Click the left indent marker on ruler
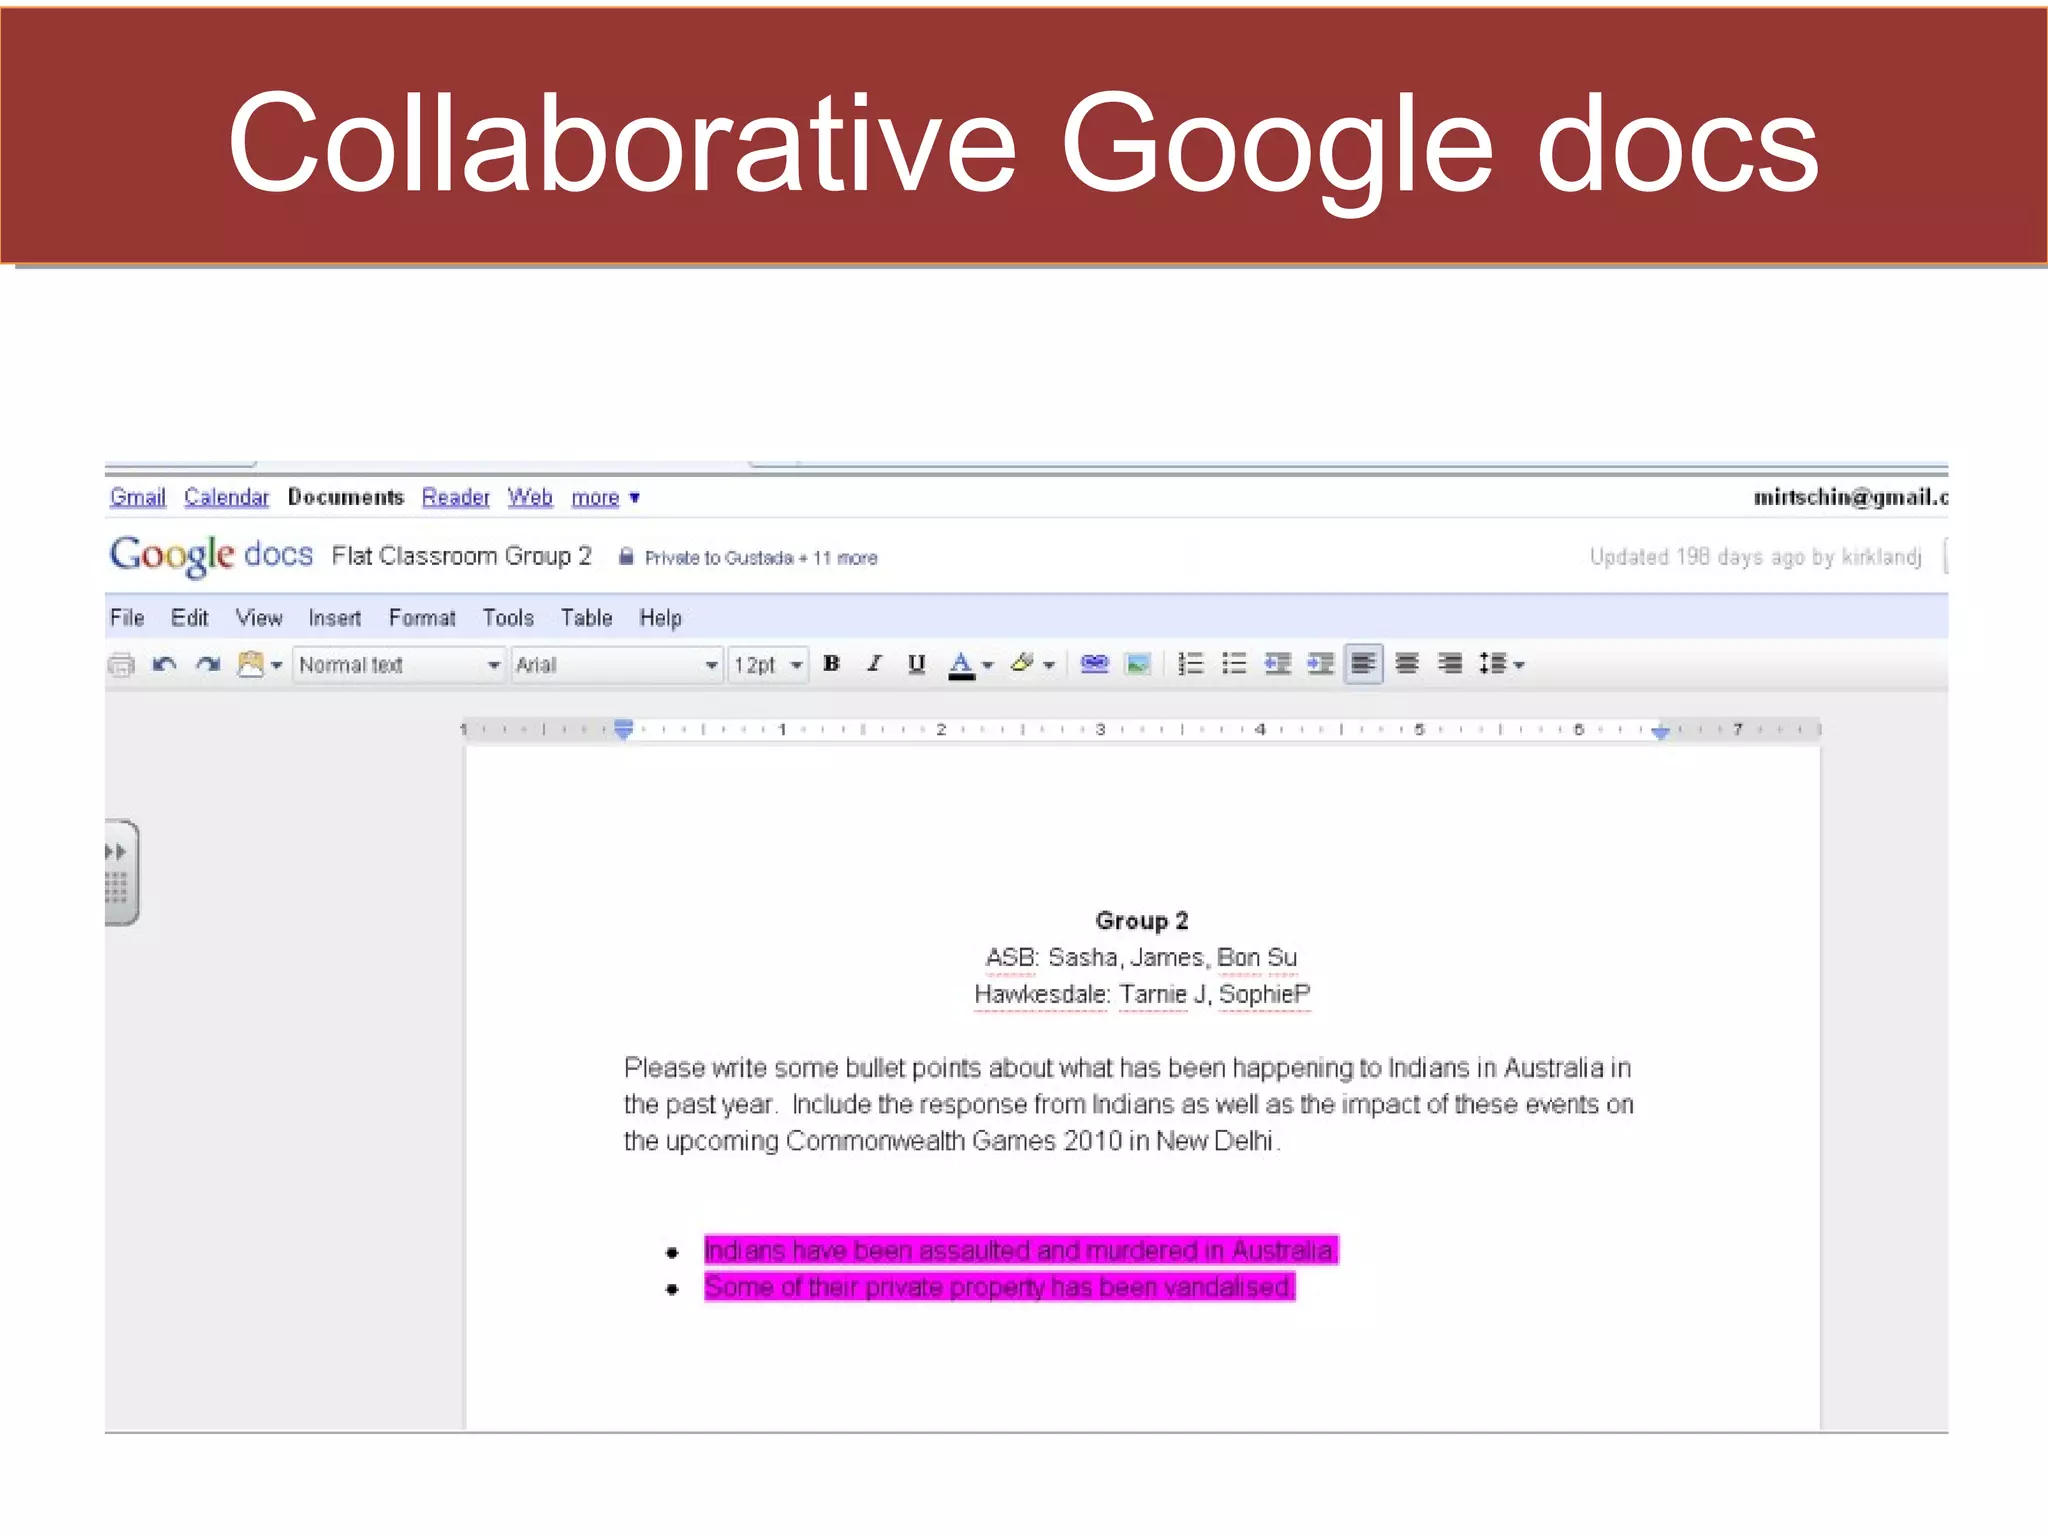2048x1536 pixels. [623, 729]
